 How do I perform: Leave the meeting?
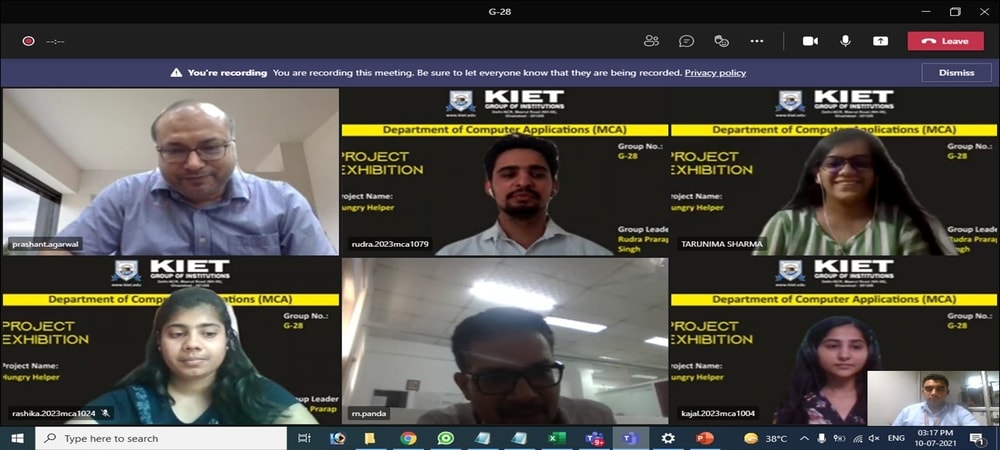(x=945, y=41)
